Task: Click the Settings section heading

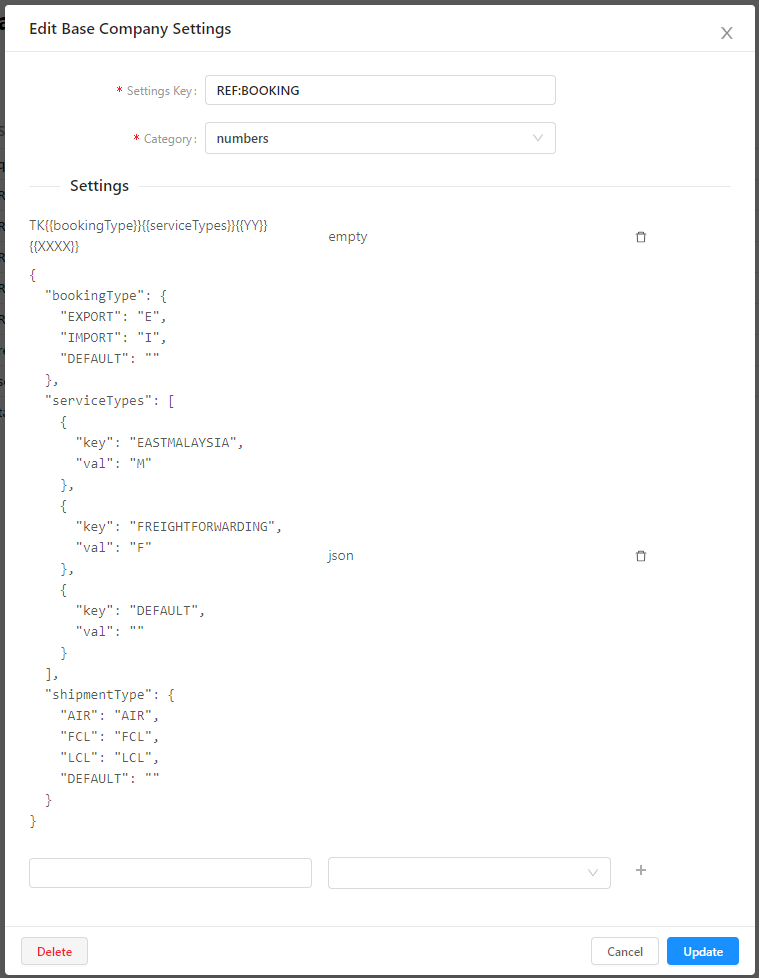Action: click(99, 186)
